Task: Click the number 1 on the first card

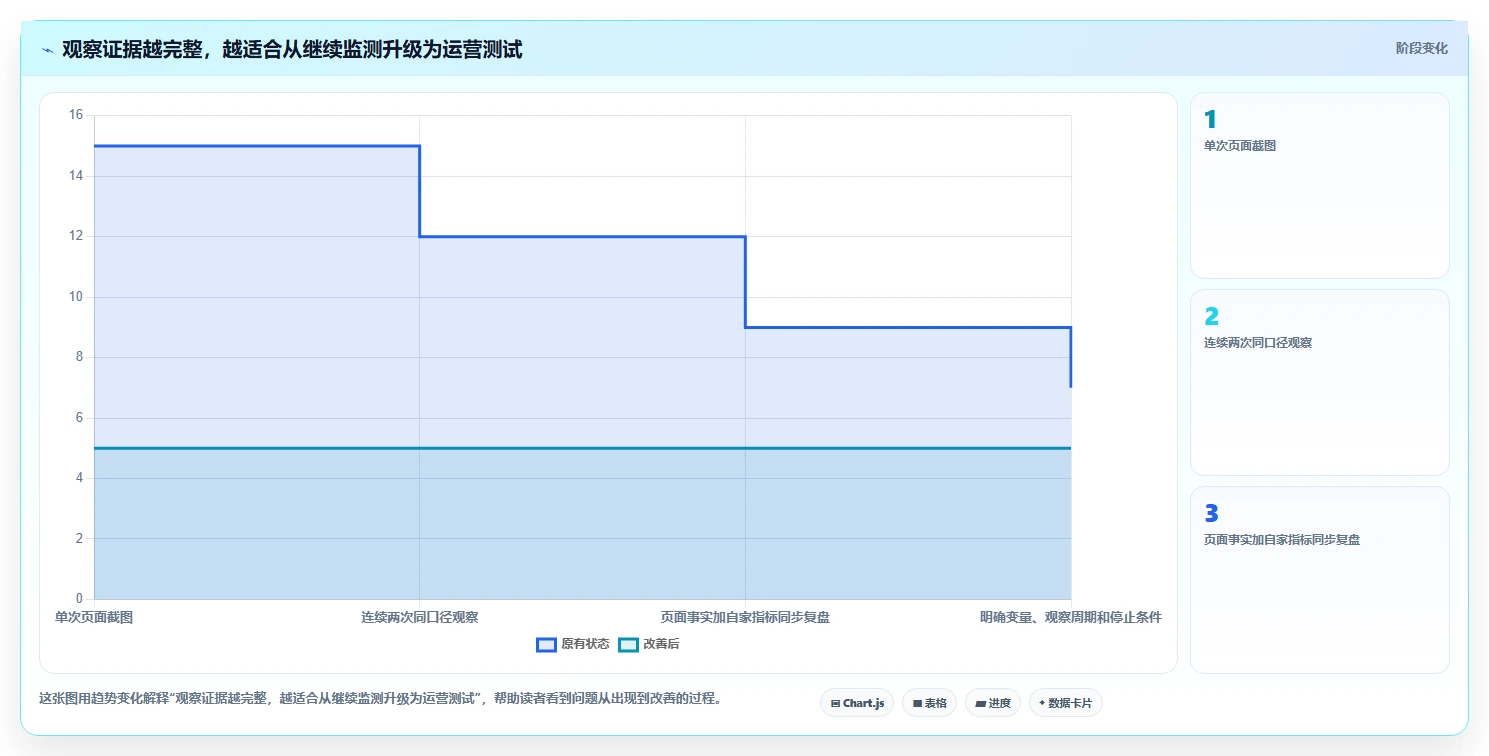Action: coord(1210,120)
